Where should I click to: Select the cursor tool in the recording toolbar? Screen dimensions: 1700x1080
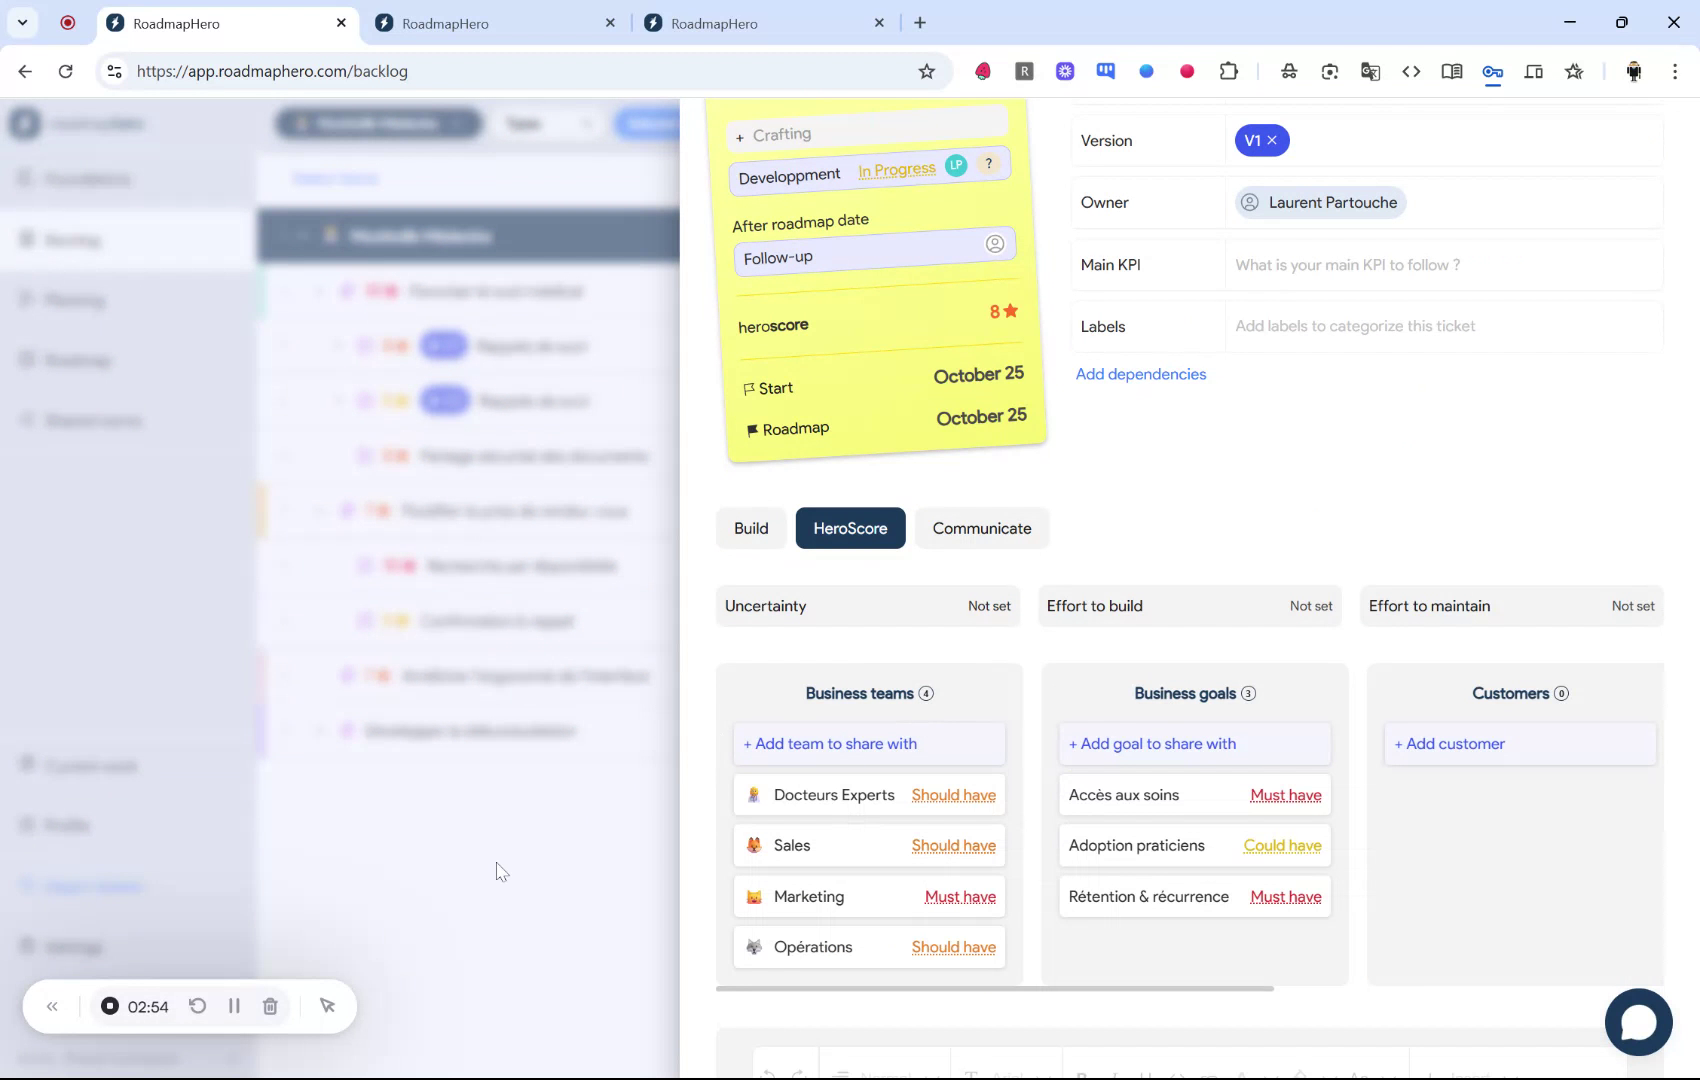click(x=328, y=1006)
